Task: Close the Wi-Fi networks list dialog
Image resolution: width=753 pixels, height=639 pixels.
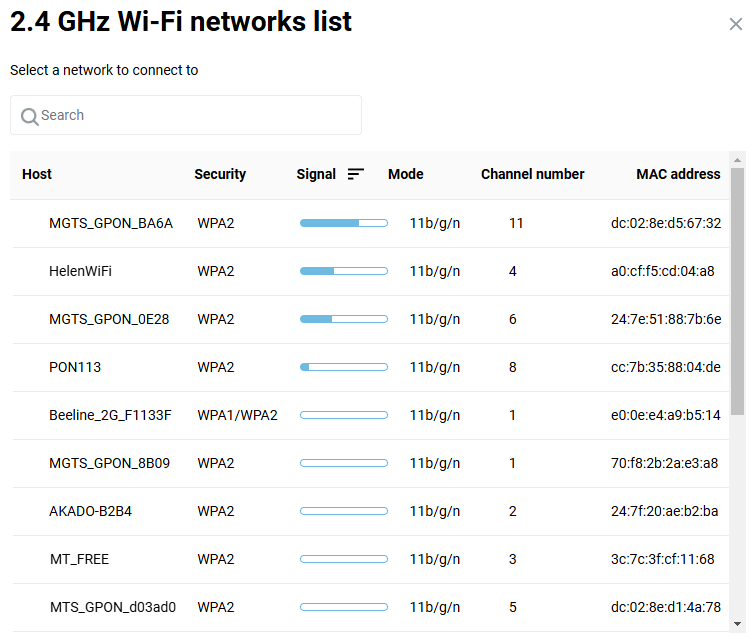Action: pyautogui.click(x=735, y=24)
